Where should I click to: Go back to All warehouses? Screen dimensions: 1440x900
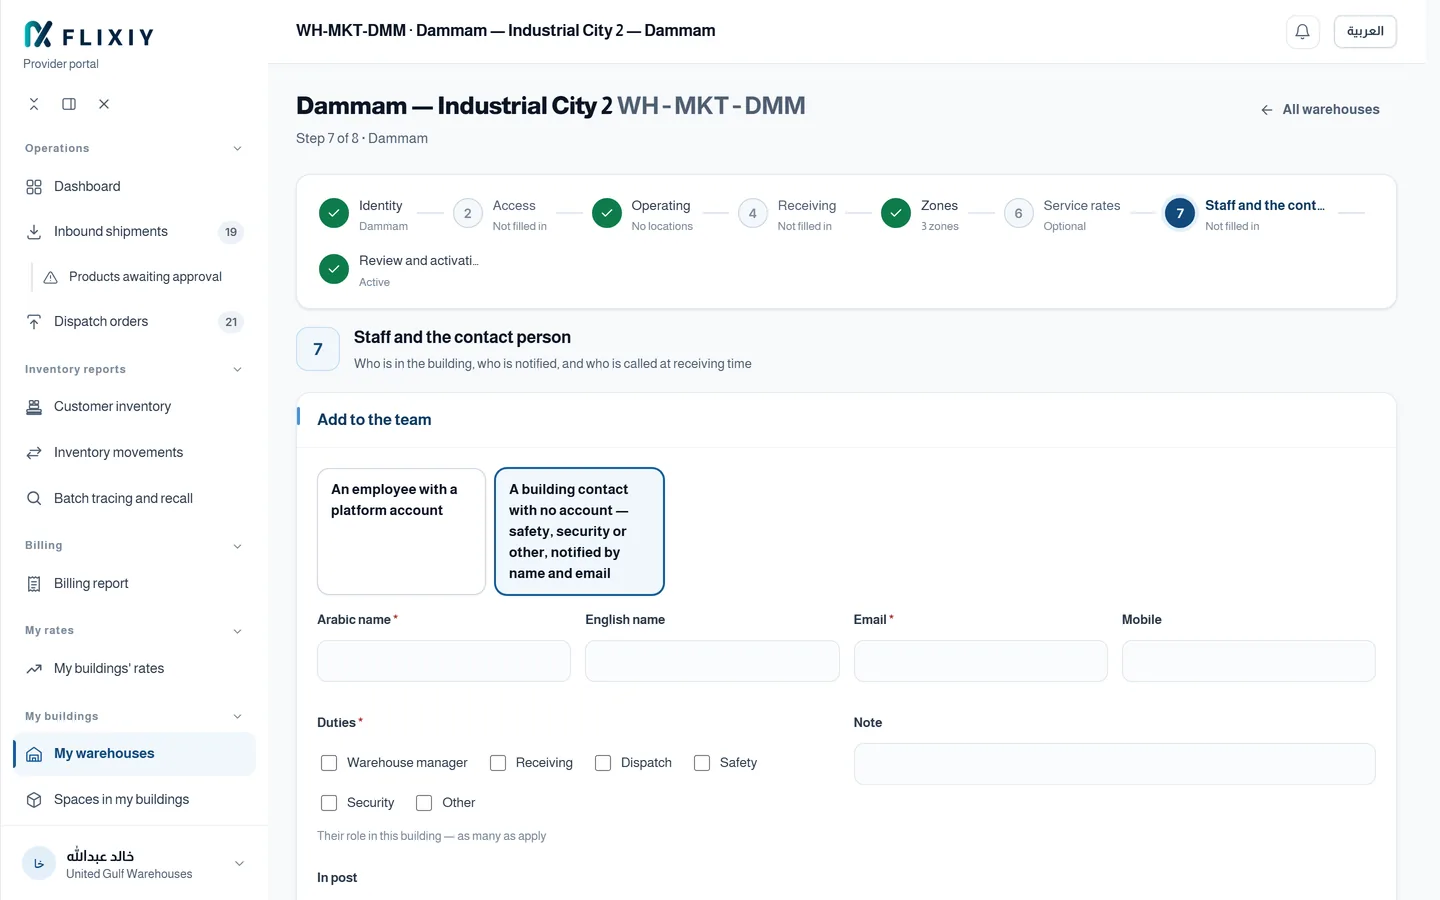1320,110
